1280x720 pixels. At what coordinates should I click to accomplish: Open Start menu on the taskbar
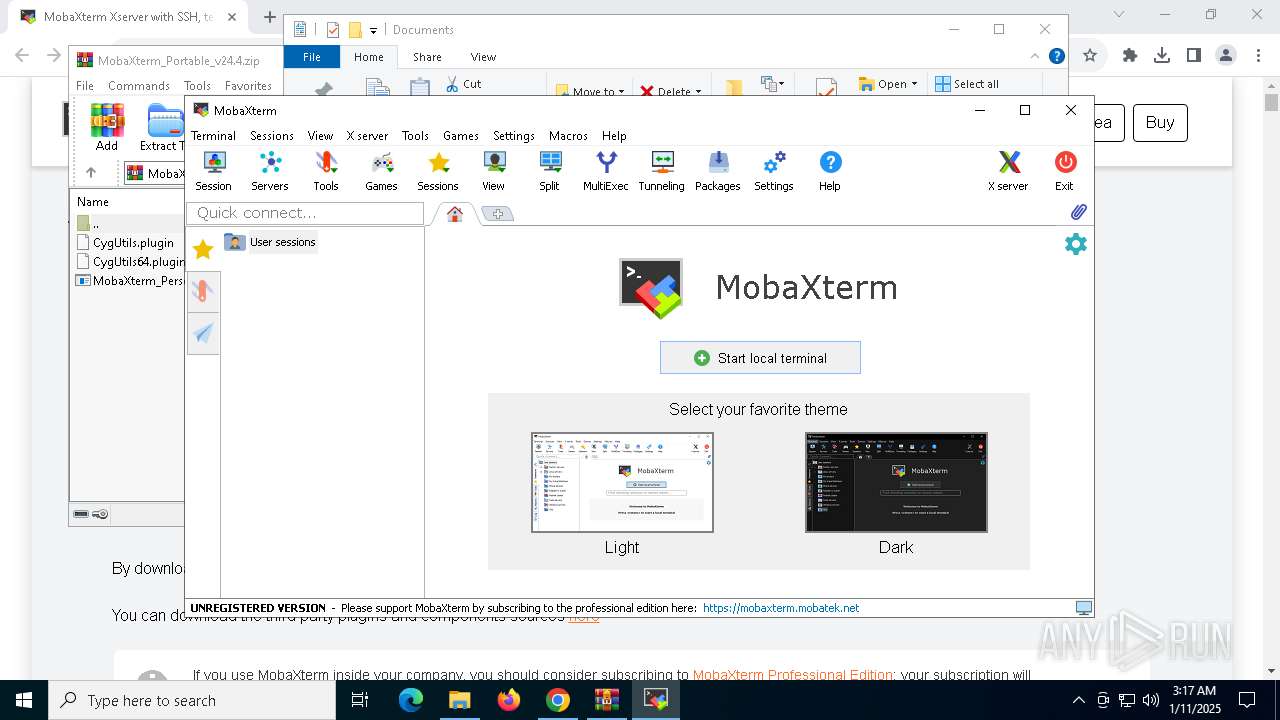coord(24,700)
